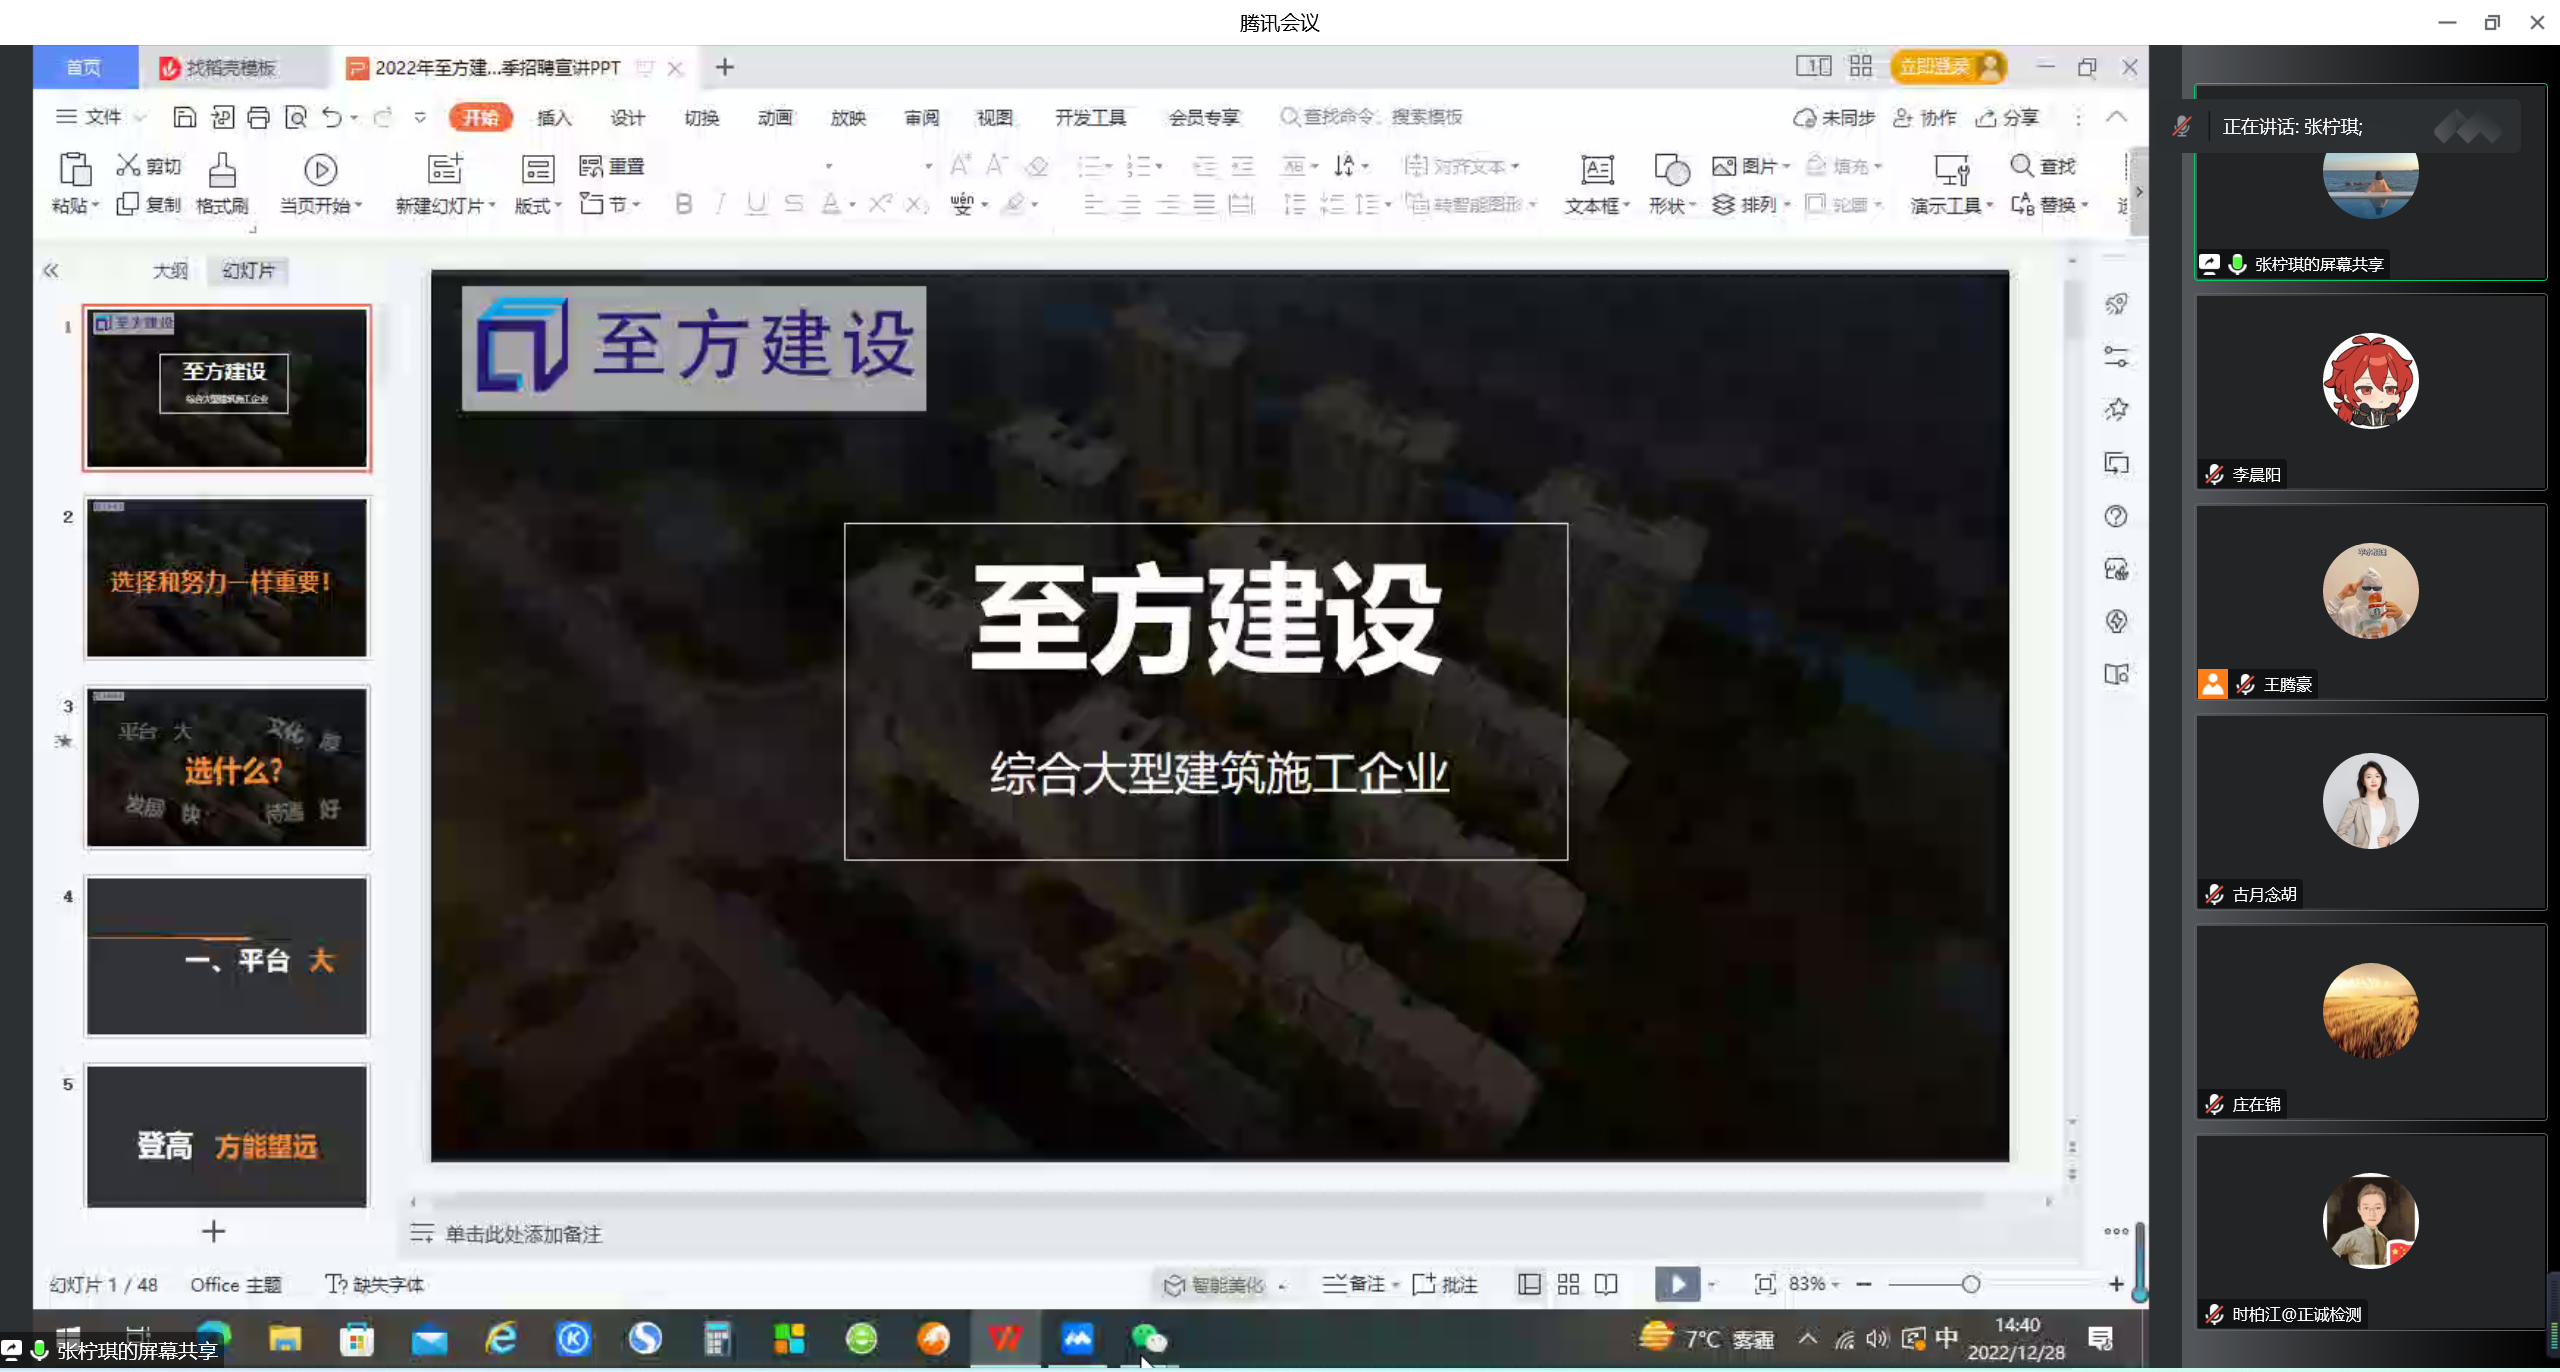This screenshot has width=2560, height=1372.
Task: Select slide 2 thumbnail 选择和努力一样重要
Action: coord(227,578)
